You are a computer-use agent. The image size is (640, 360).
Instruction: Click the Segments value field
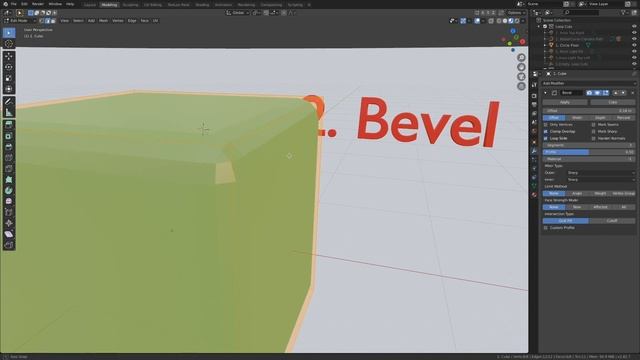click(589, 145)
